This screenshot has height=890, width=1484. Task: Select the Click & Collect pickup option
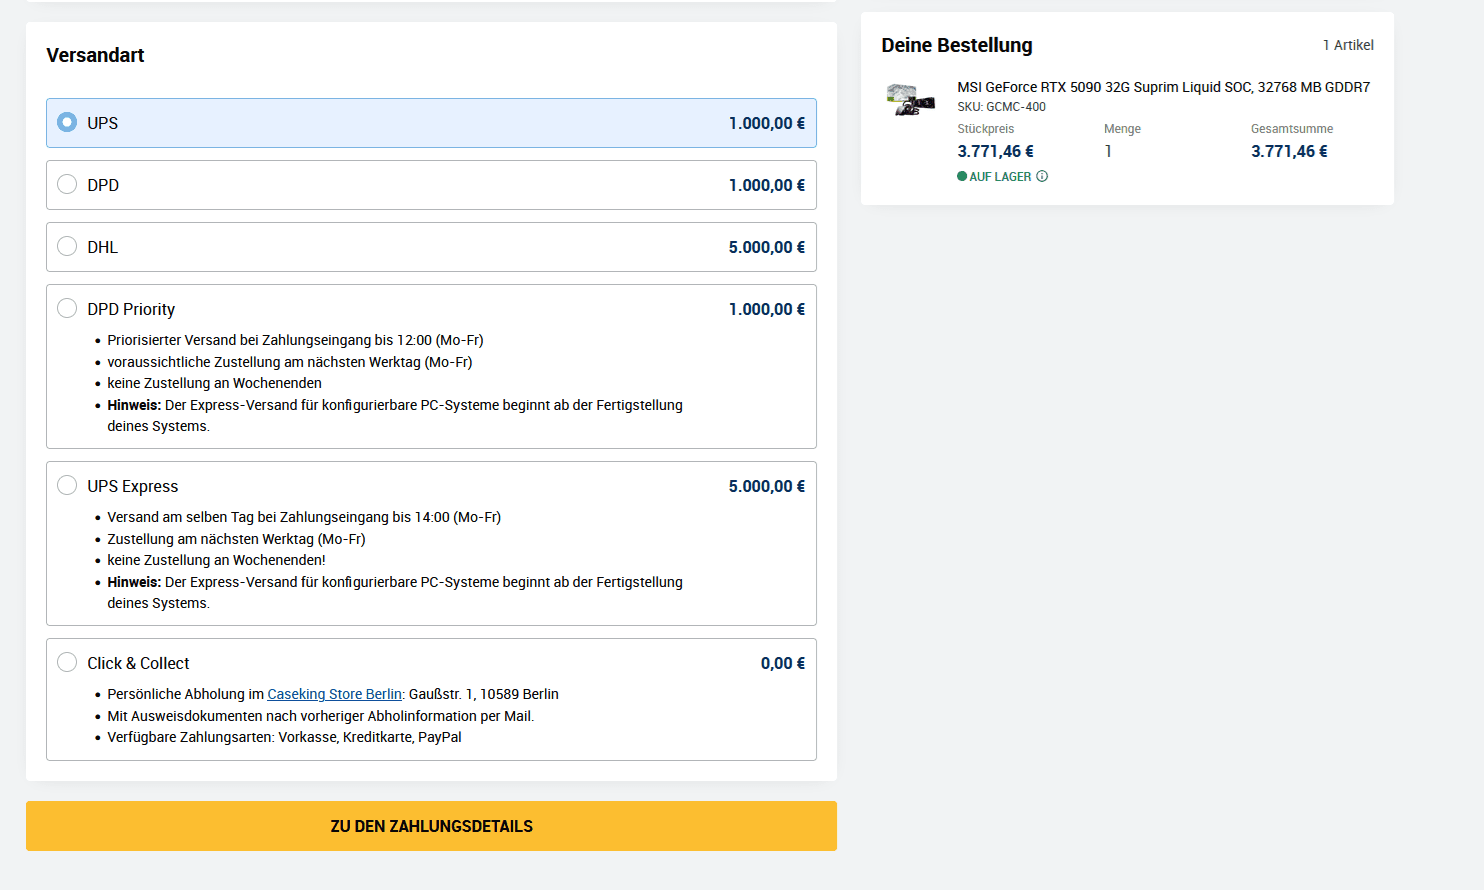click(x=67, y=662)
